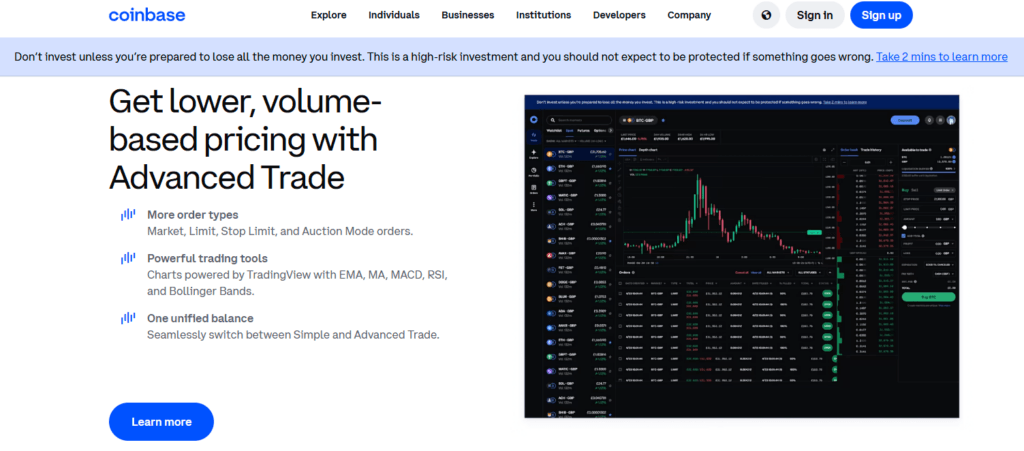Click the Sign up button
Screen dimensions: 1024x451
click(881, 15)
